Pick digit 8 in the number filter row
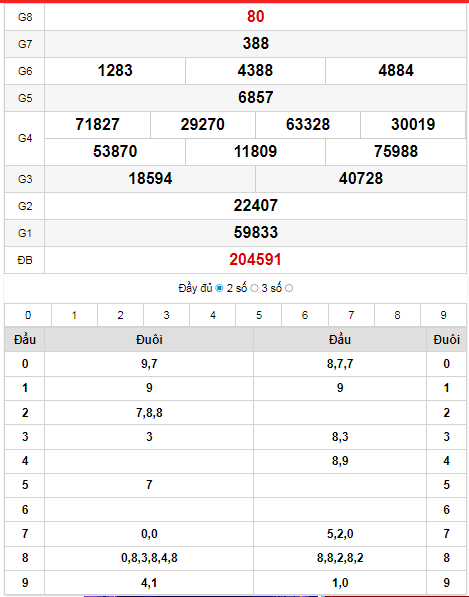The image size is (469, 597). 397,315
